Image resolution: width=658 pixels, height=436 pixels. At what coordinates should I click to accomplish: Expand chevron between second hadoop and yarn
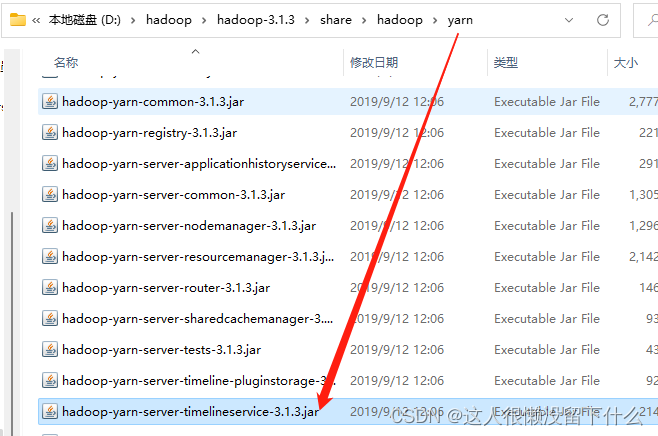pyautogui.click(x=435, y=20)
